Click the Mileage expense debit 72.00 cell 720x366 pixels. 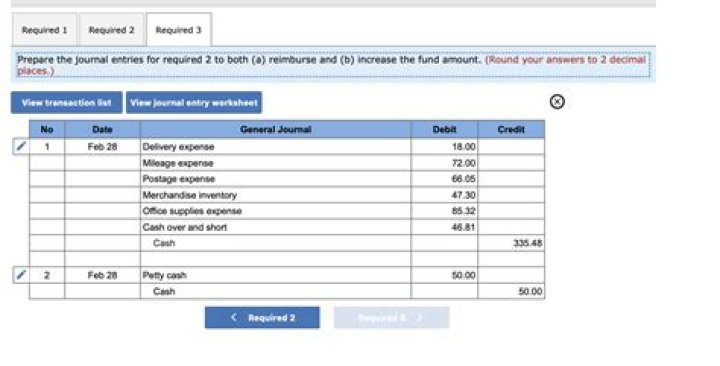pos(444,163)
